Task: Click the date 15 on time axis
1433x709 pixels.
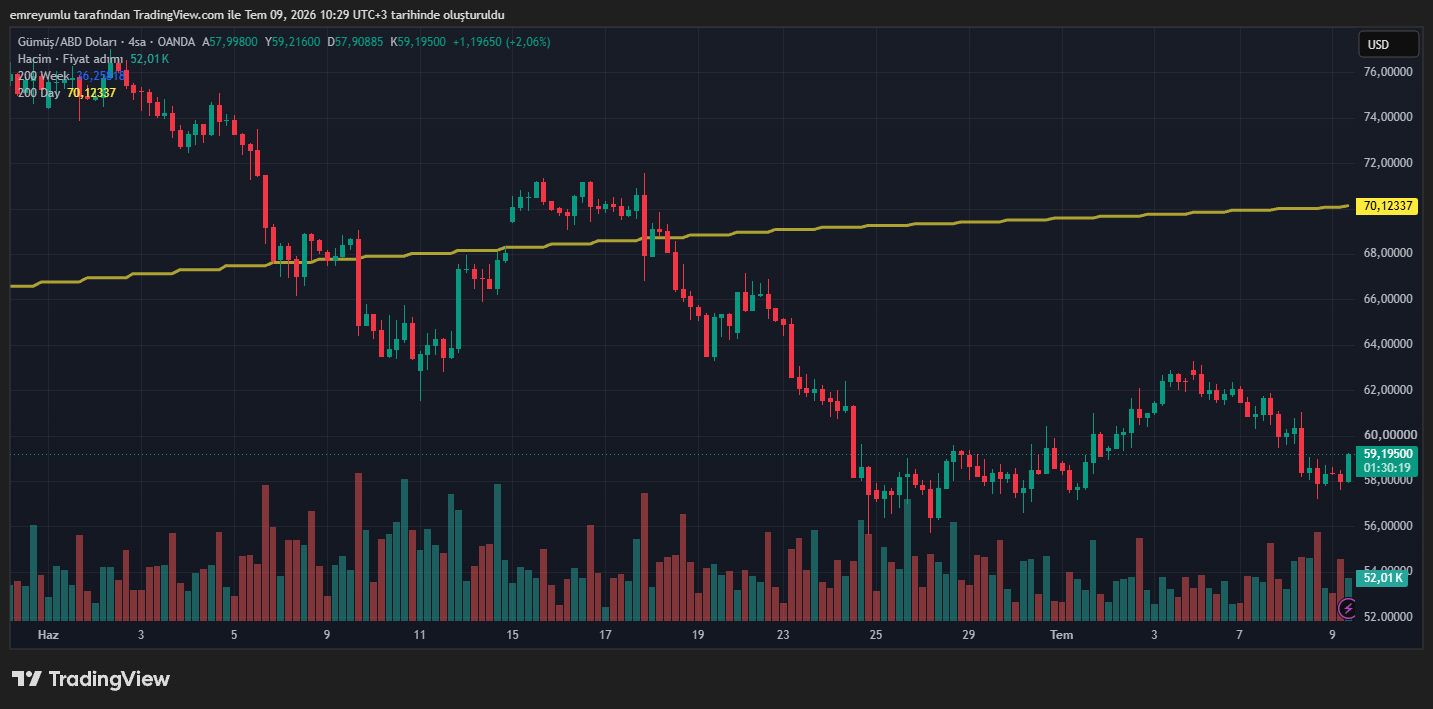Action: pos(512,635)
